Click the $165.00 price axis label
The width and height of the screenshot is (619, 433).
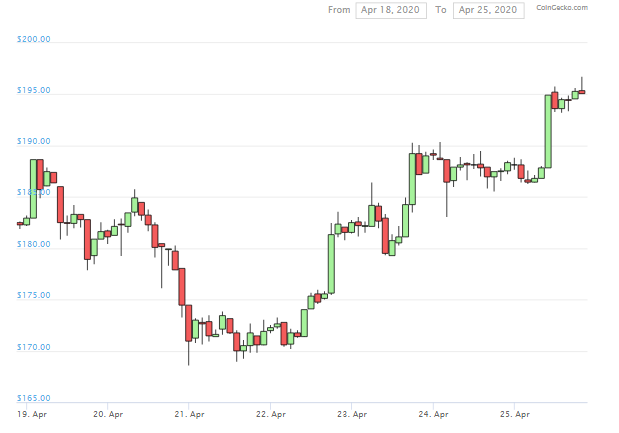point(34,398)
